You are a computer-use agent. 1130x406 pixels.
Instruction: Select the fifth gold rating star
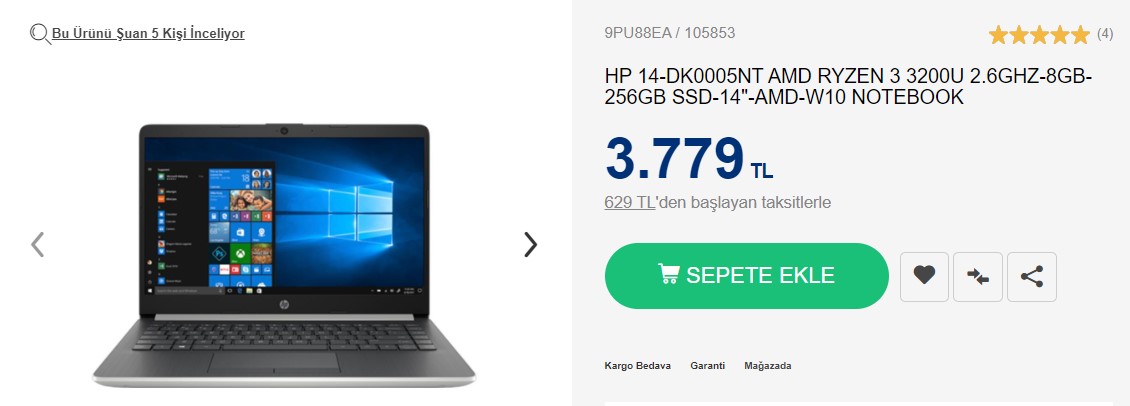[x=1080, y=34]
